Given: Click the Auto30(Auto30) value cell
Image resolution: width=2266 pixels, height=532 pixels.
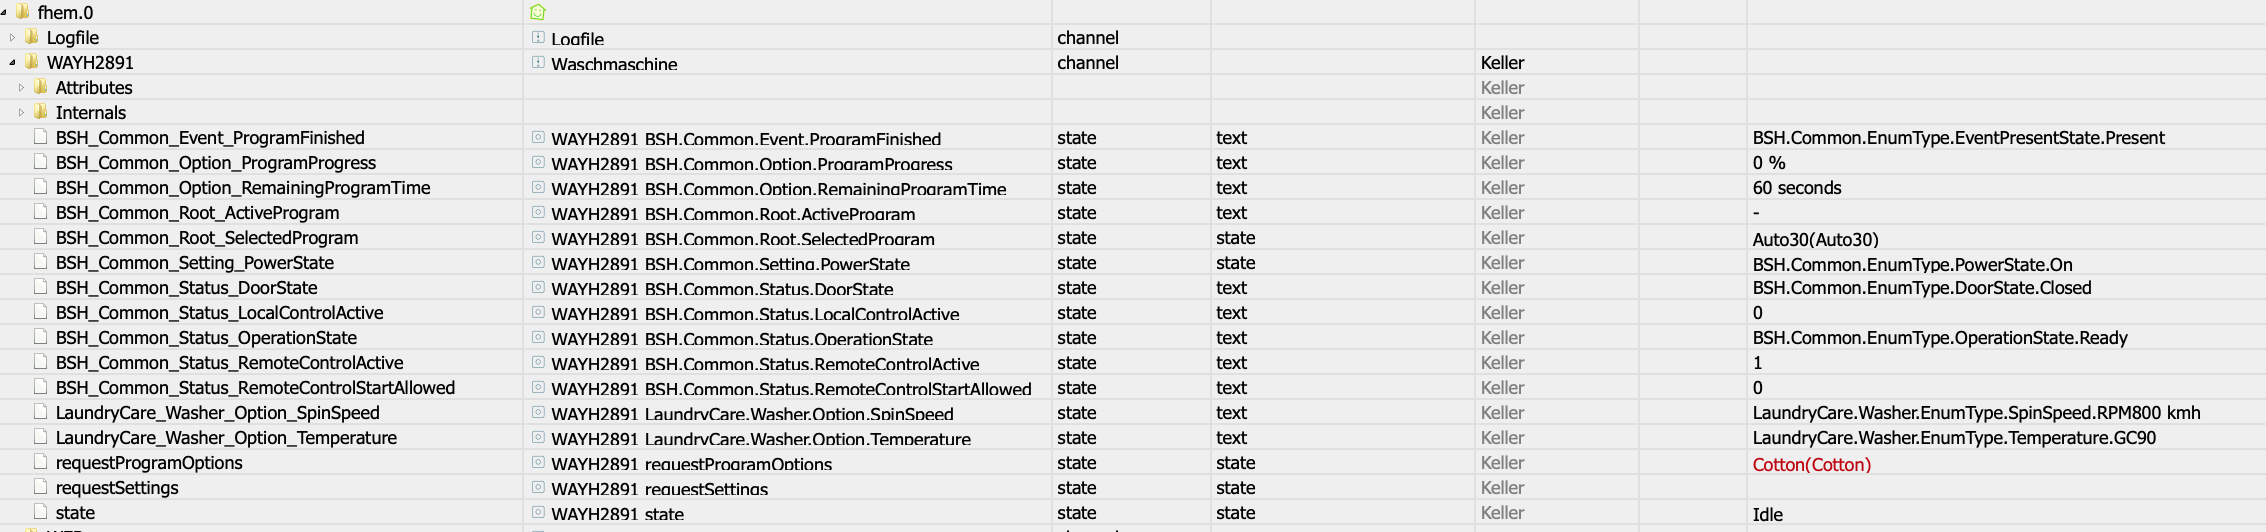Looking at the screenshot, I should point(1815,239).
